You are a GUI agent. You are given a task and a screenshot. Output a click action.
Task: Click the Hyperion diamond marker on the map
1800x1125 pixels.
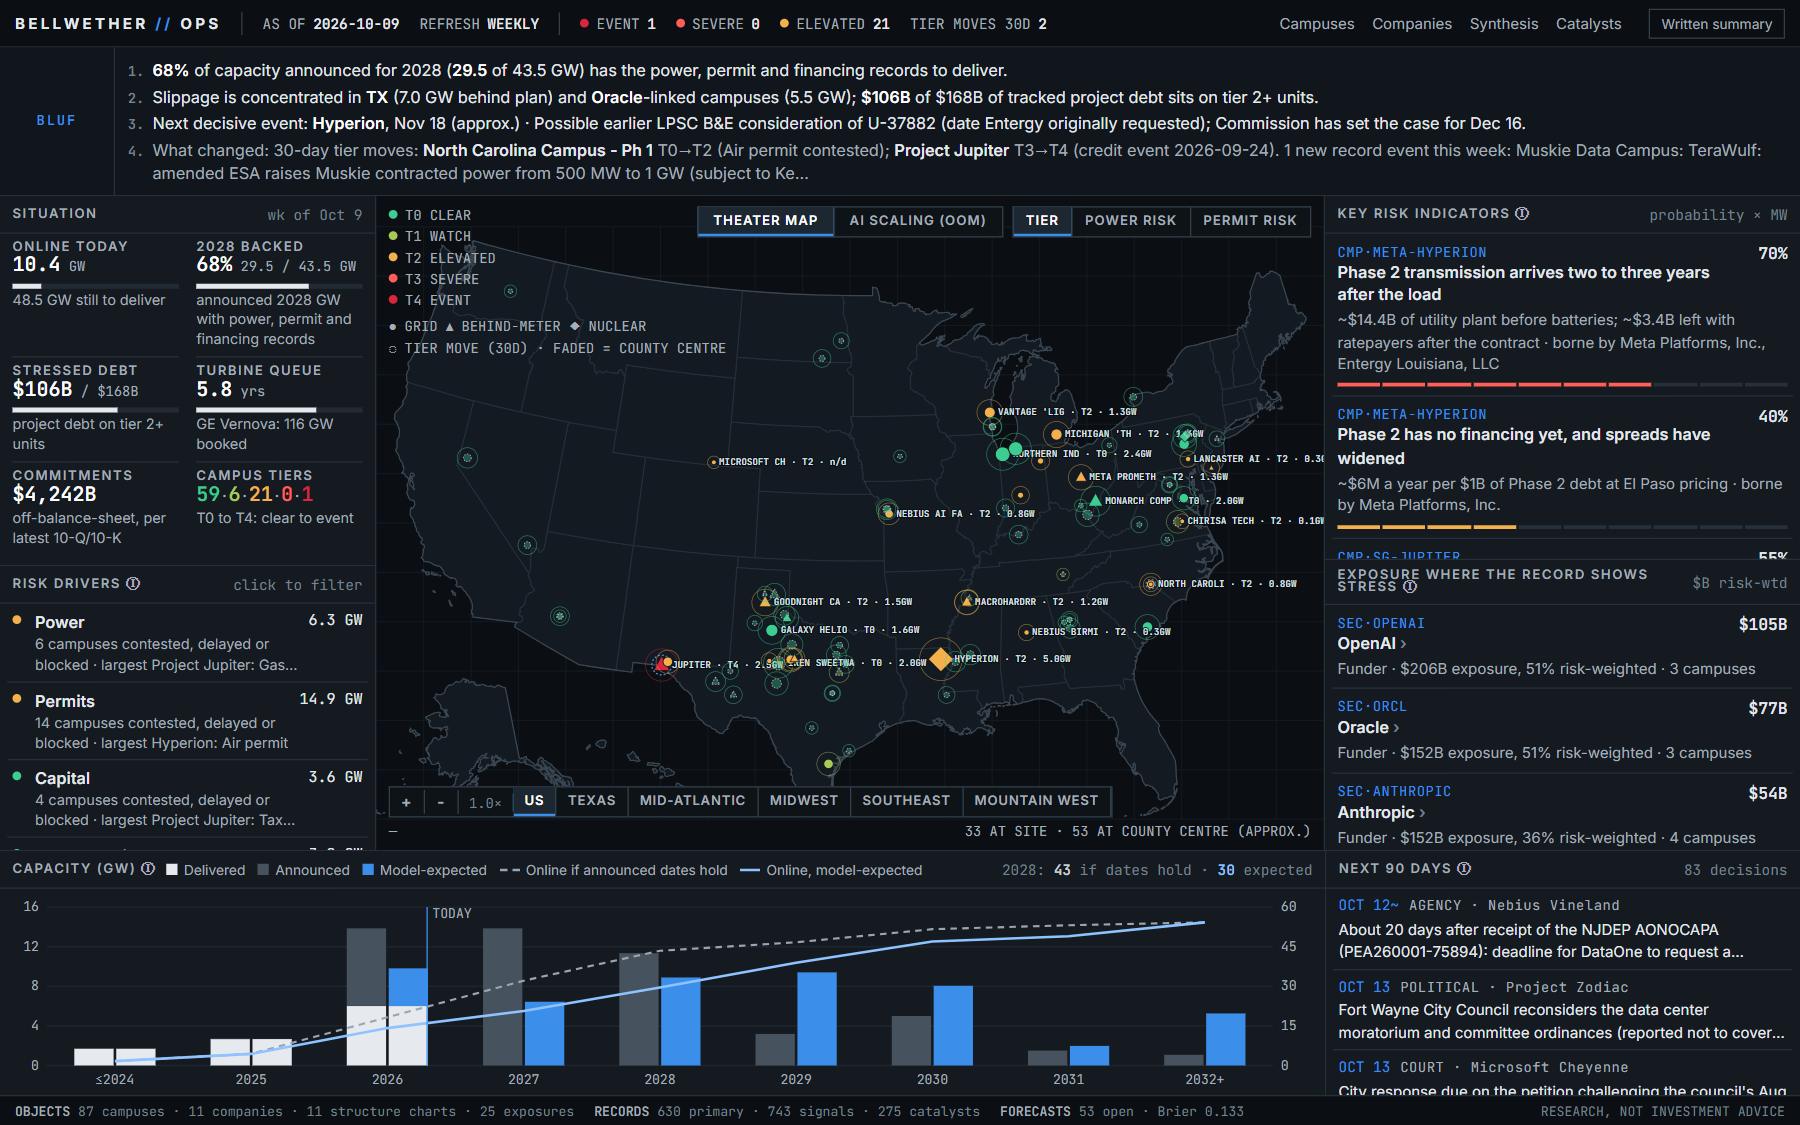pyautogui.click(x=940, y=659)
